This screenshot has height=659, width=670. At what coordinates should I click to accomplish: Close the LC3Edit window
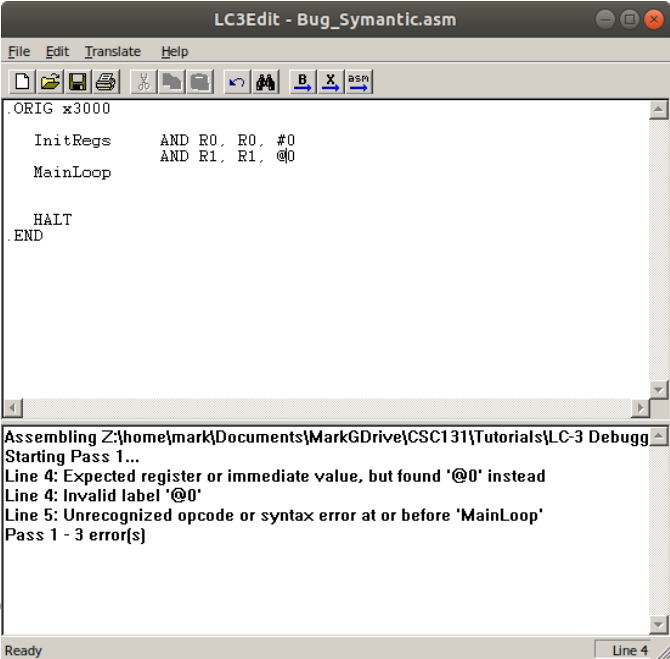pos(654,19)
